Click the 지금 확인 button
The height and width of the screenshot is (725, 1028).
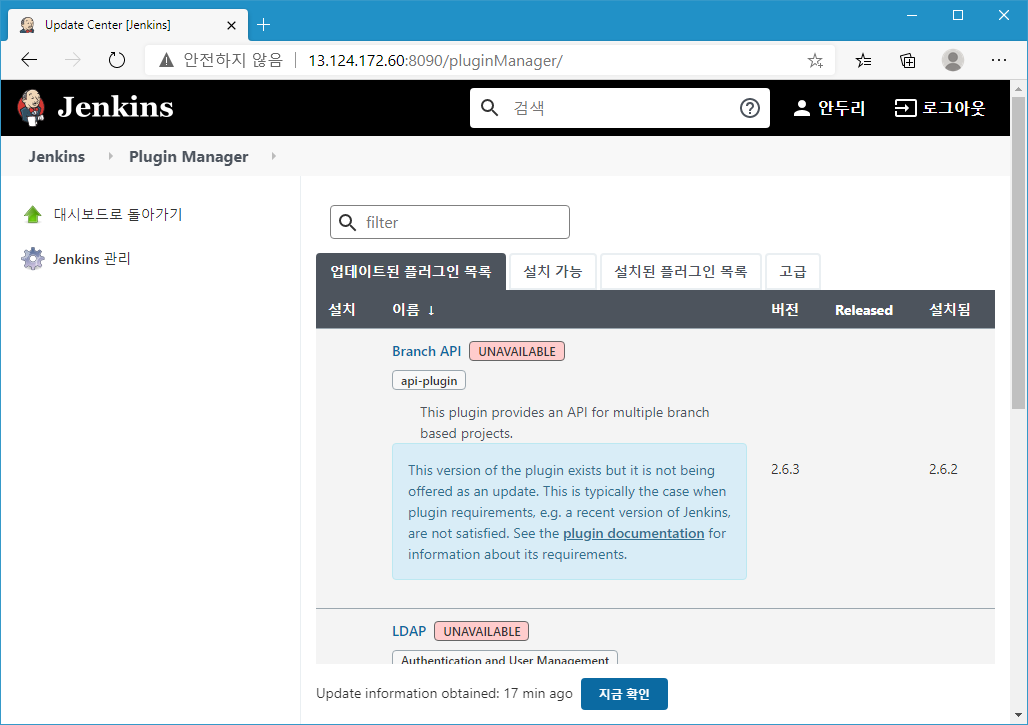click(x=624, y=694)
